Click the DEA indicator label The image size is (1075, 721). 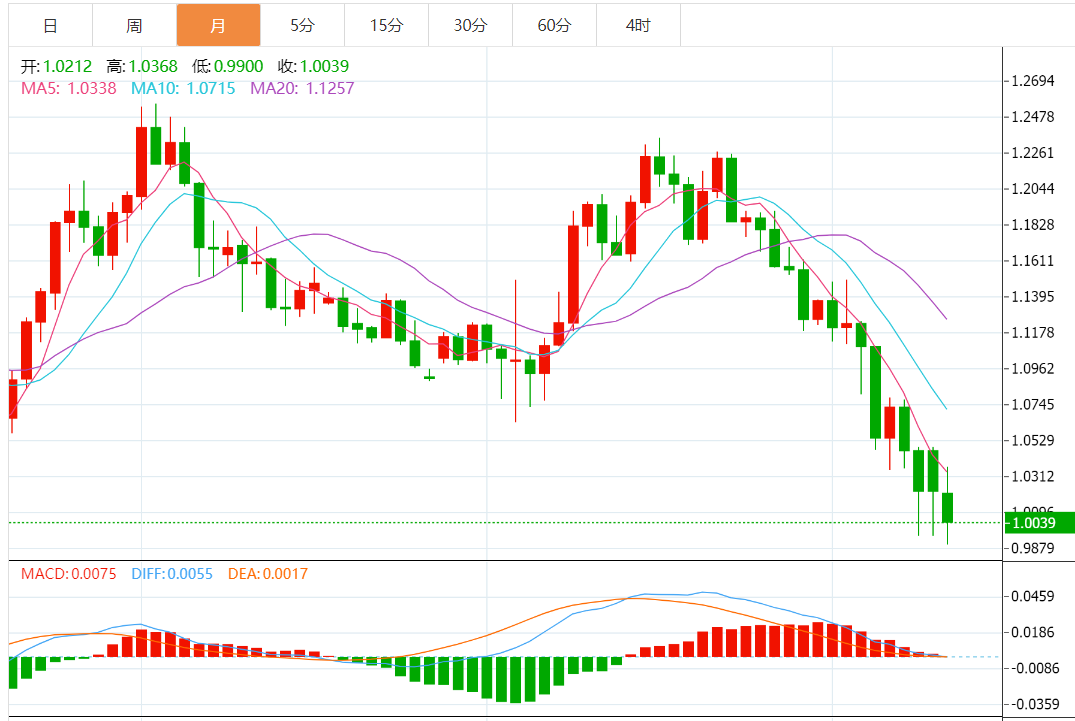tap(268, 574)
